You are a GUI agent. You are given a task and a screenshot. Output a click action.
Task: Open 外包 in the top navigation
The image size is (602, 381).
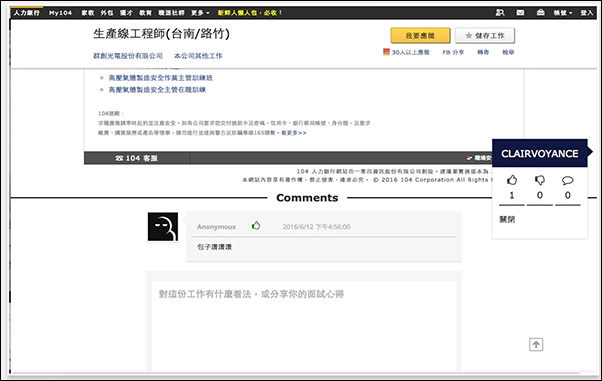click(x=107, y=13)
